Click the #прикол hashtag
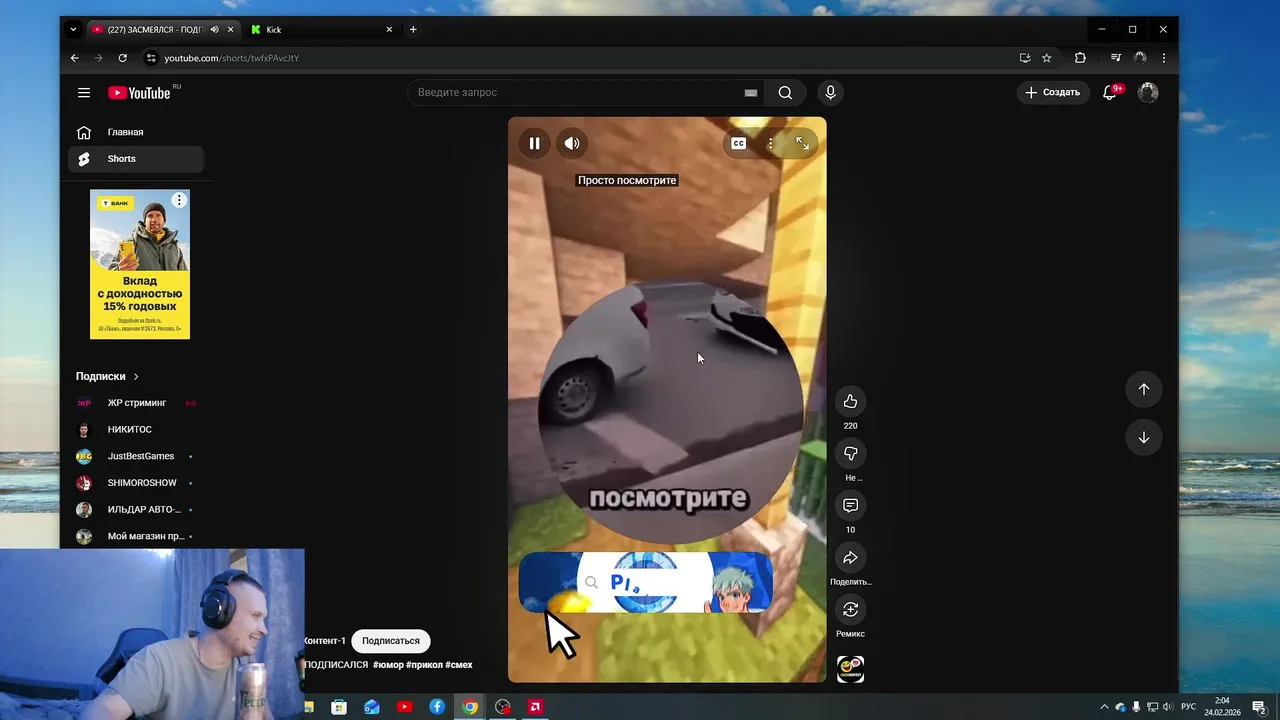 click(x=425, y=664)
